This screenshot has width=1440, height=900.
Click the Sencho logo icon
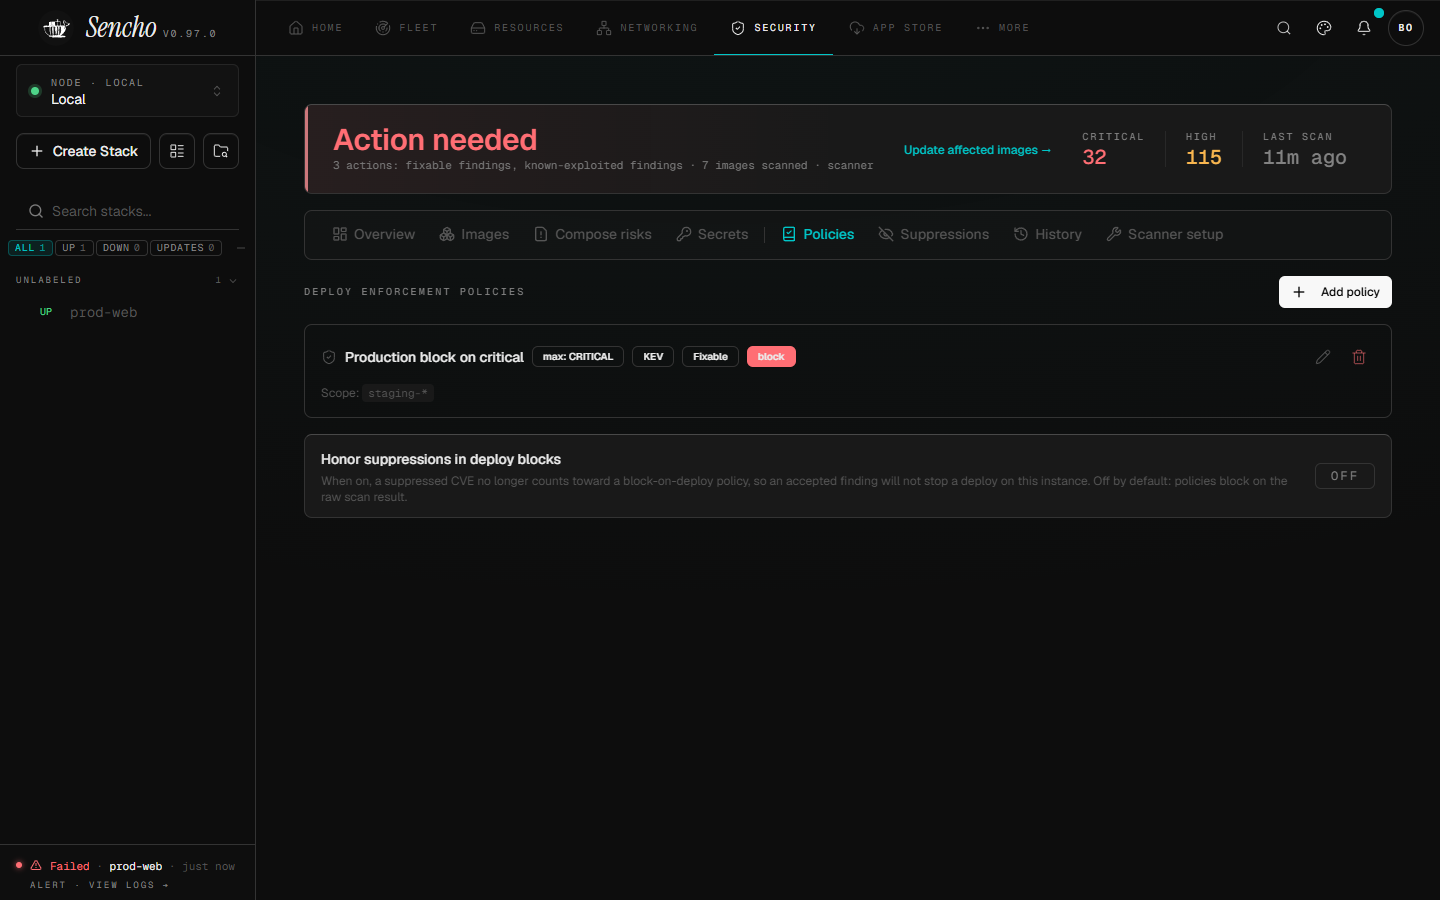tap(56, 28)
